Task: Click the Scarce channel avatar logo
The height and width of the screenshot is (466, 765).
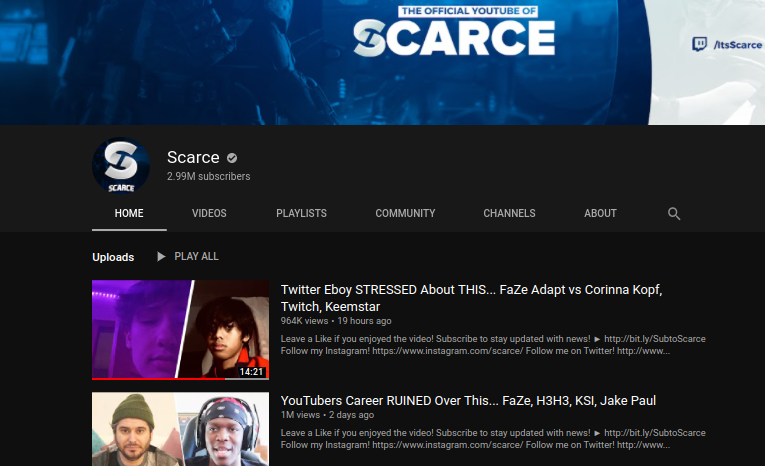Action: (x=121, y=166)
